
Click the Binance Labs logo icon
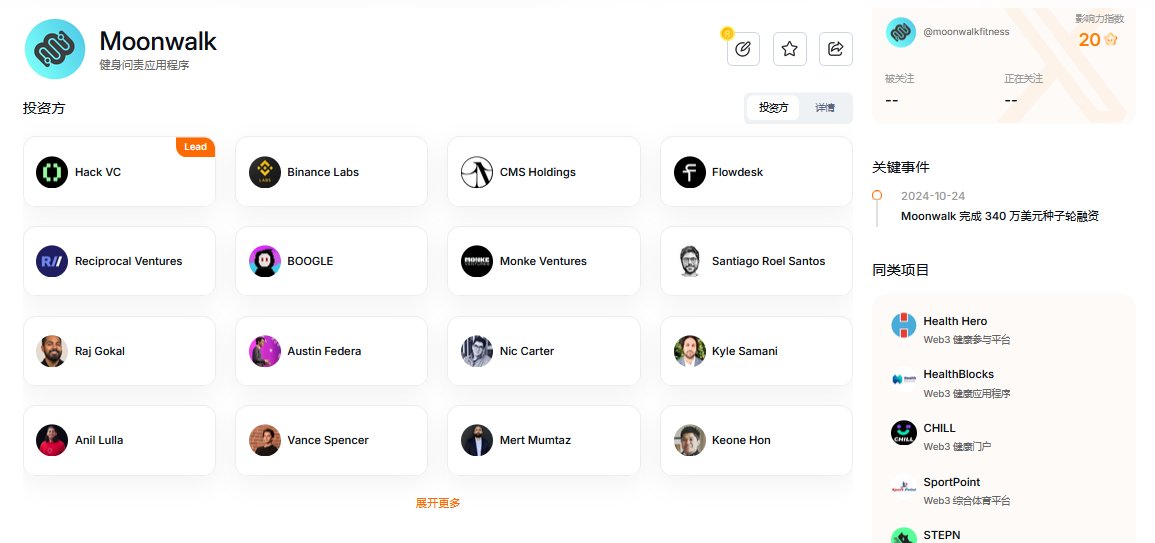click(x=264, y=172)
